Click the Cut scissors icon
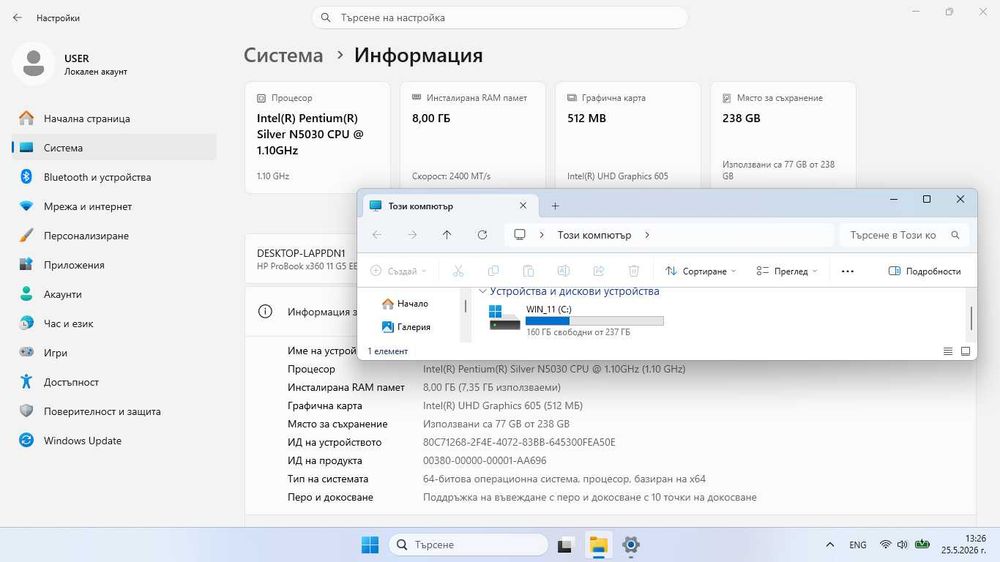Image resolution: width=1000 pixels, height=562 pixels. click(458, 271)
